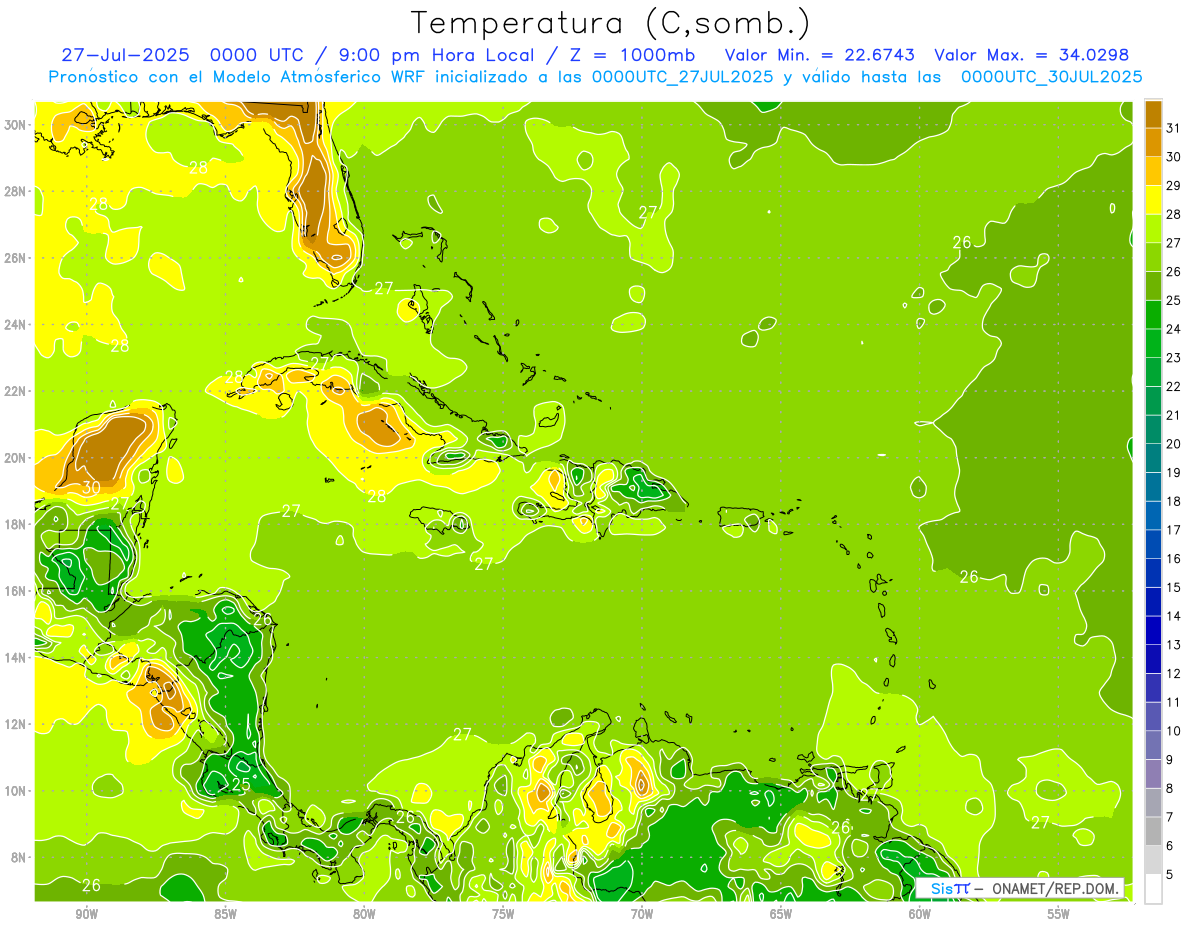Click the 70W longitude label
1200x927 pixels.
tap(642, 915)
